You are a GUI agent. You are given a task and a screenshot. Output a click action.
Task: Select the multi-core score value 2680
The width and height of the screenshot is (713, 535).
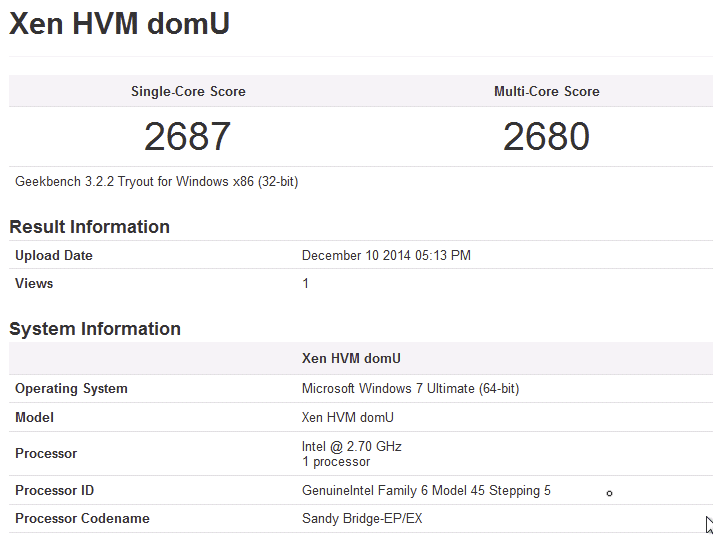tap(547, 136)
